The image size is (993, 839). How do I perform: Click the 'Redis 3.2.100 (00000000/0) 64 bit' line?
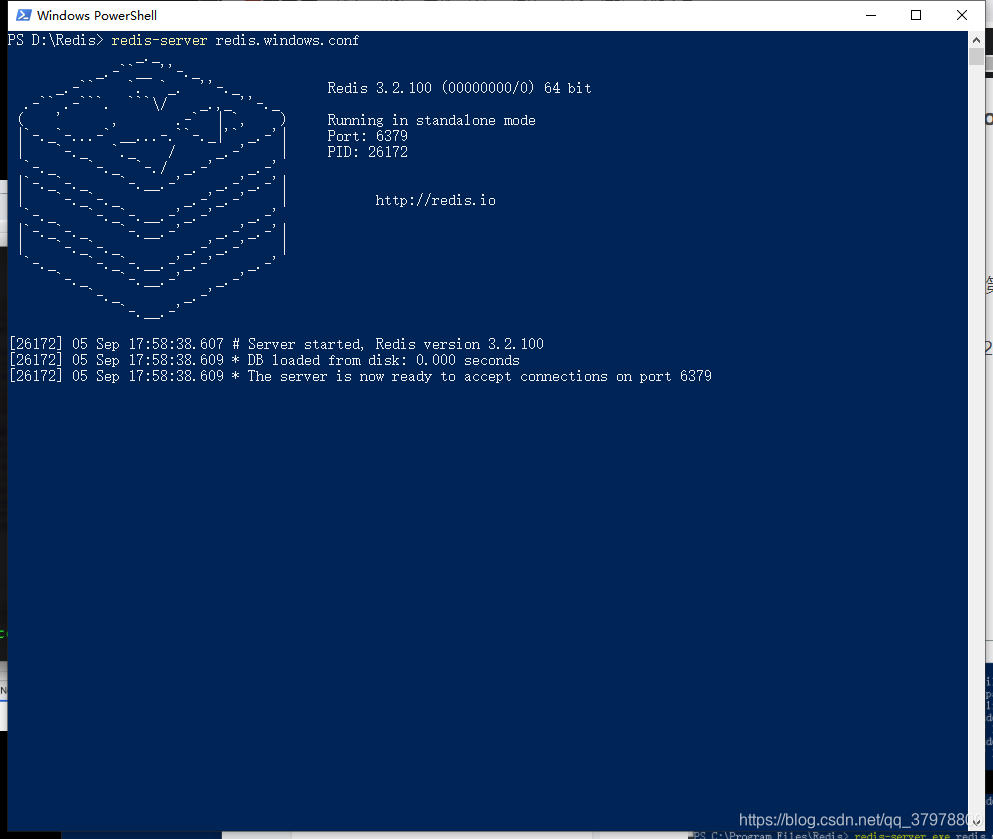[x=459, y=88]
